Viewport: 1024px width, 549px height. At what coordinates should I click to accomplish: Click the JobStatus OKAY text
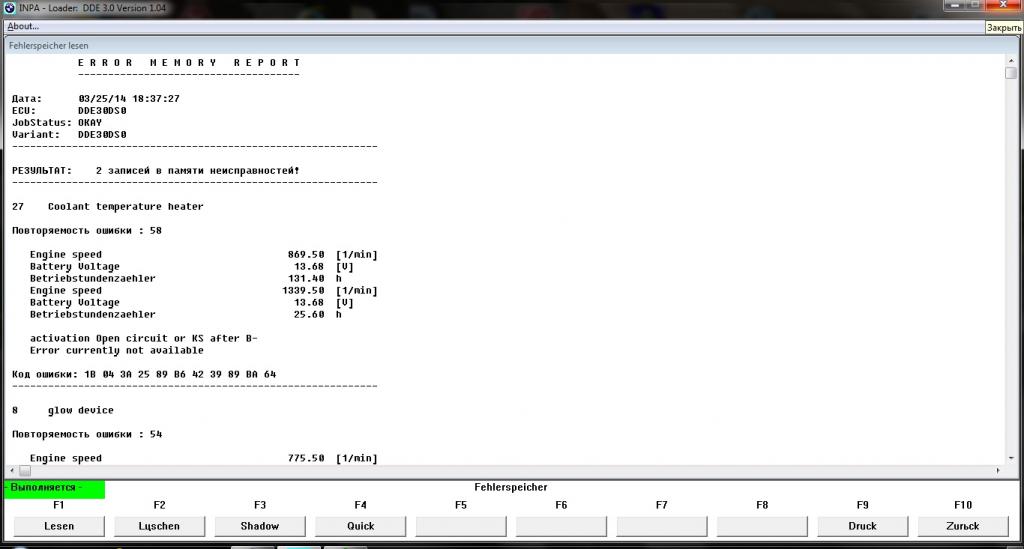click(x=57, y=123)
